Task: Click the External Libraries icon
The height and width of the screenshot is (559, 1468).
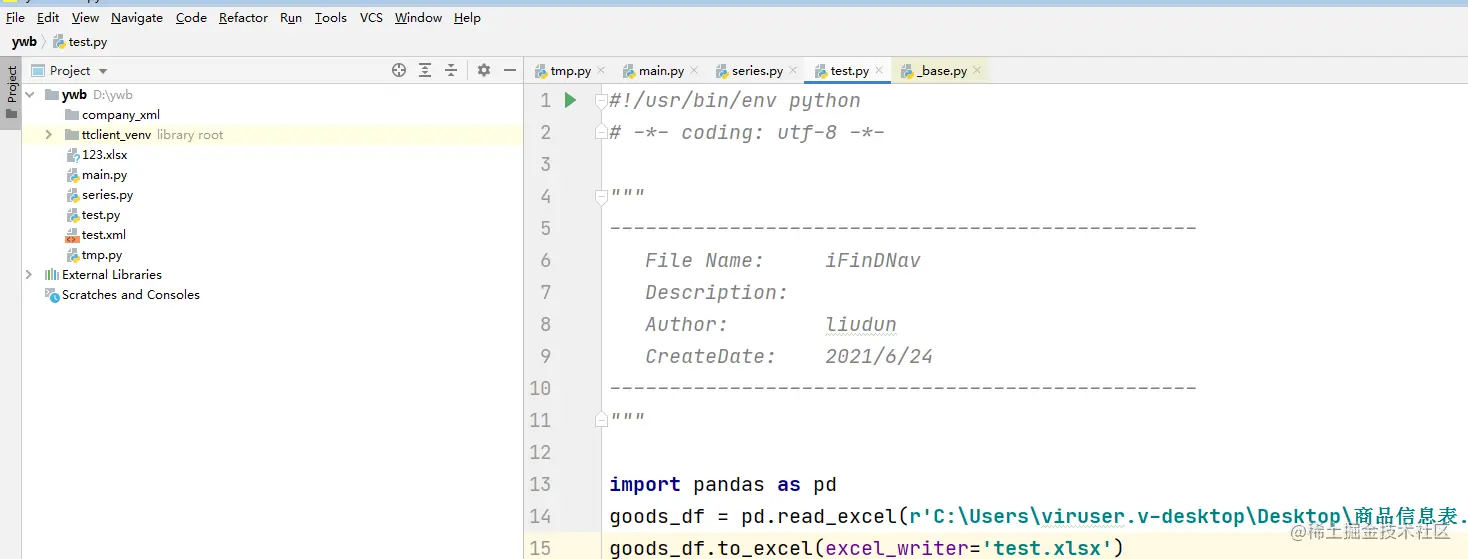Action: click(x=52, y=275)
